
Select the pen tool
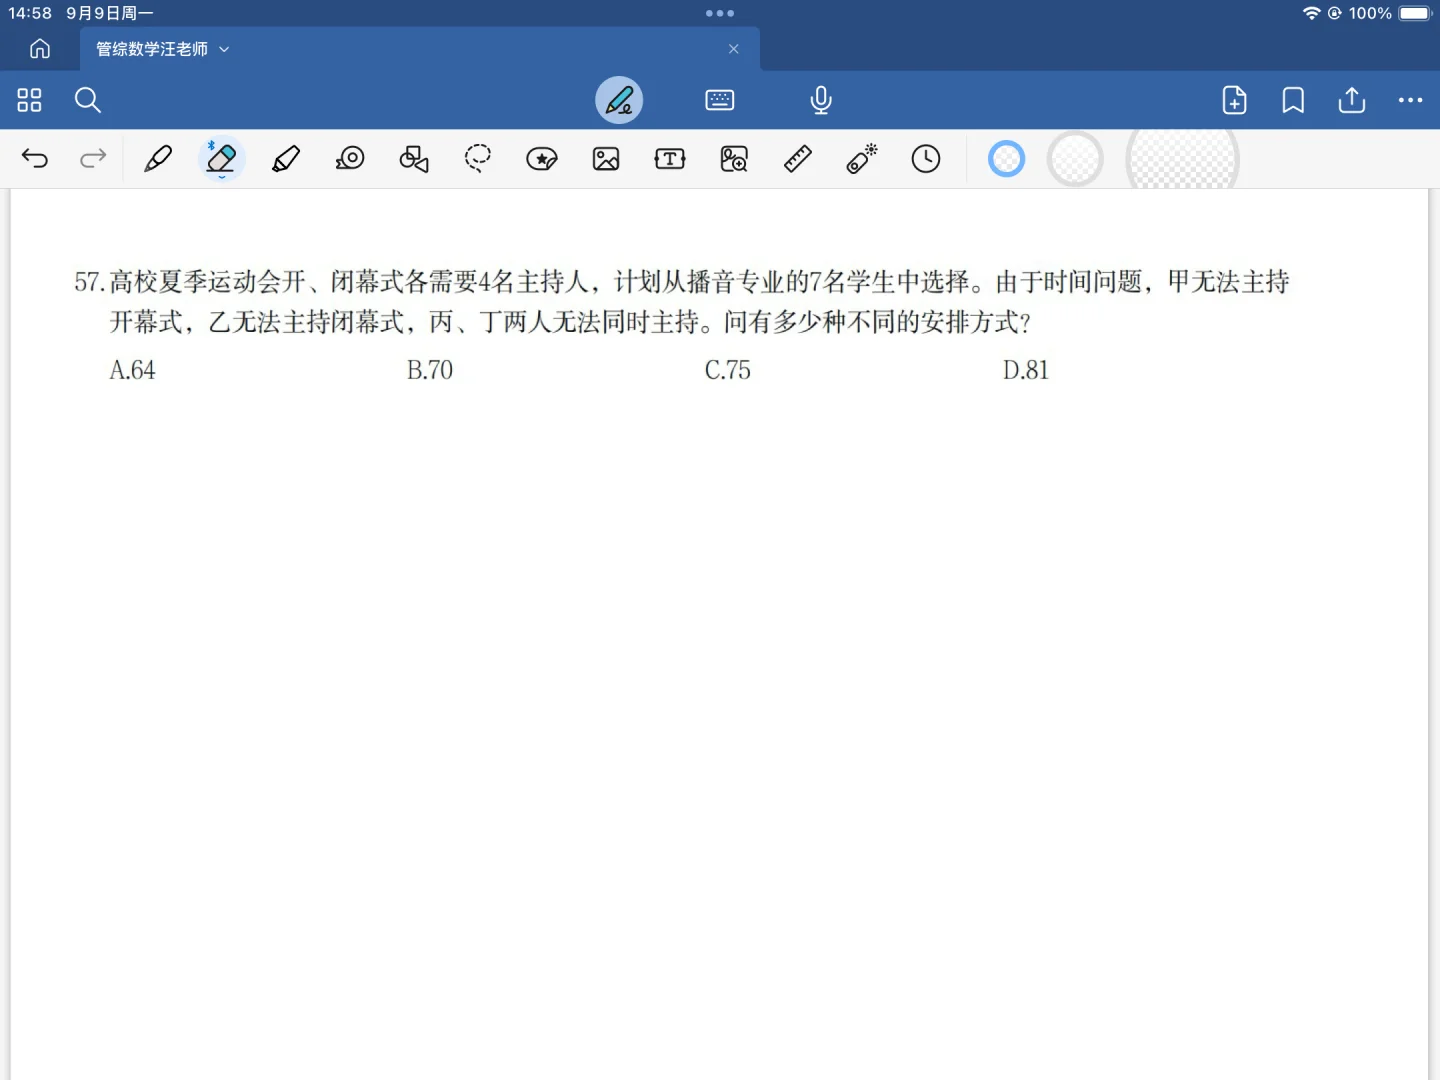(158, 158)
